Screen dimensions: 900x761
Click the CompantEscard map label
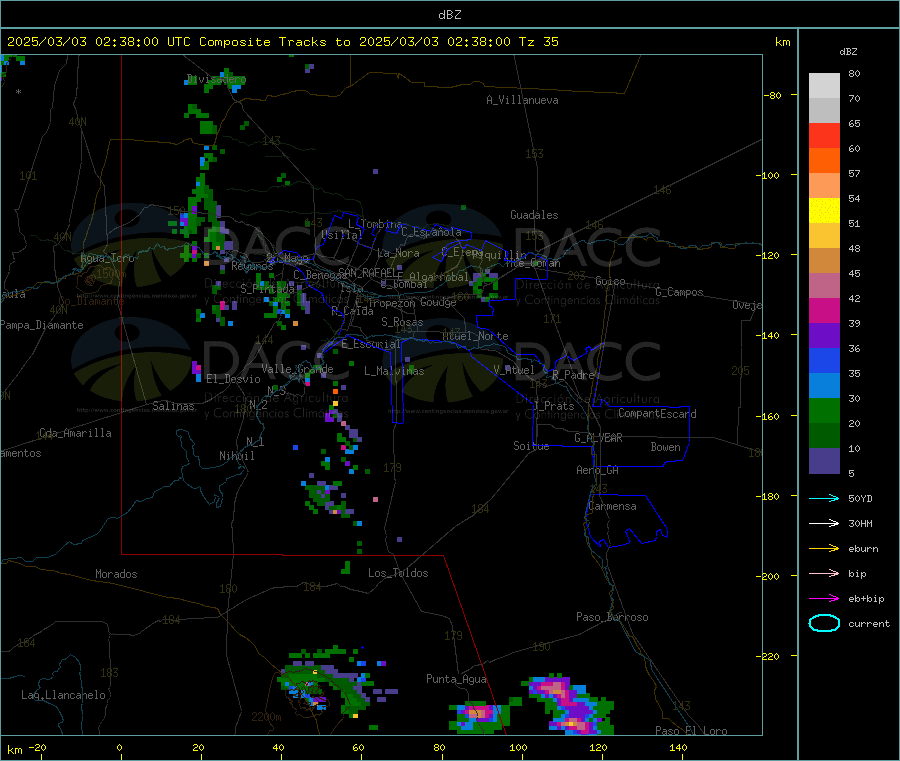click(657, 413)
